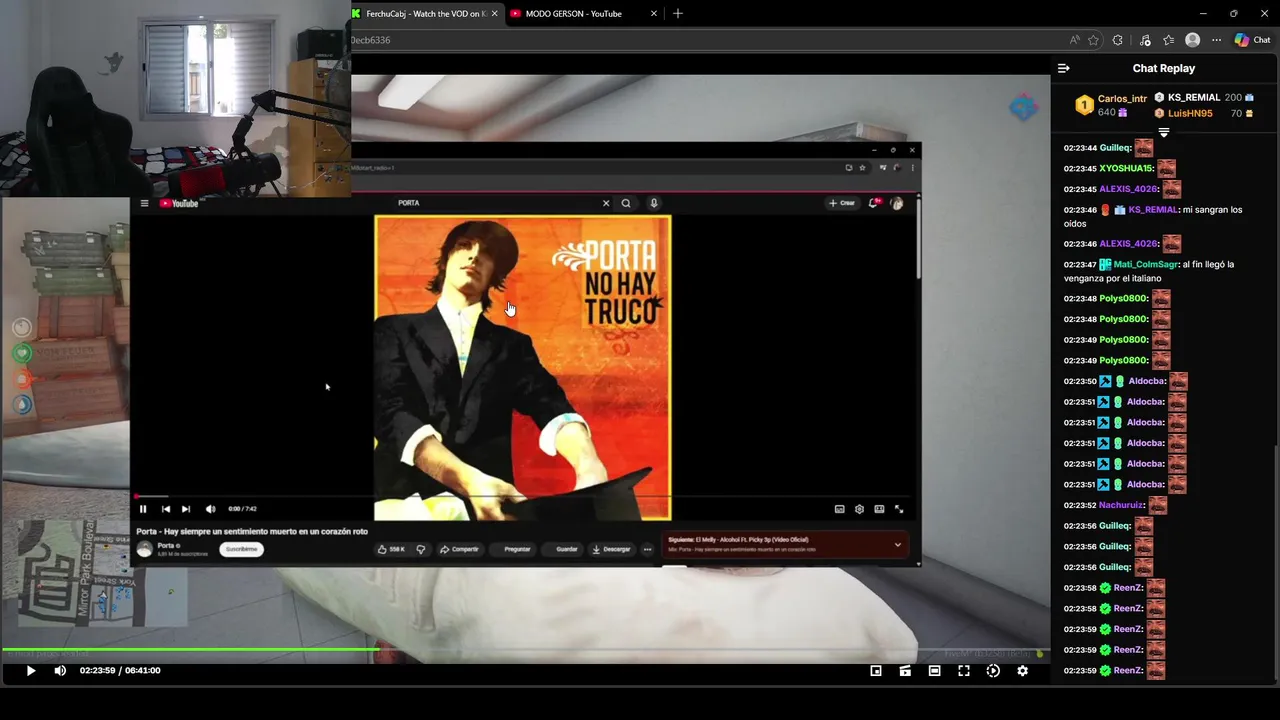
Task: Play the Kick VOD video
Action: point(30,671)
